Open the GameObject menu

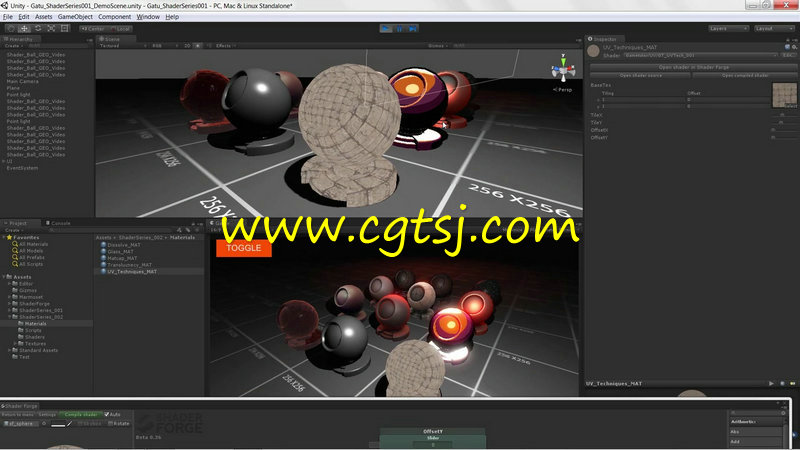pyautogui.click(x=75, y=17)
